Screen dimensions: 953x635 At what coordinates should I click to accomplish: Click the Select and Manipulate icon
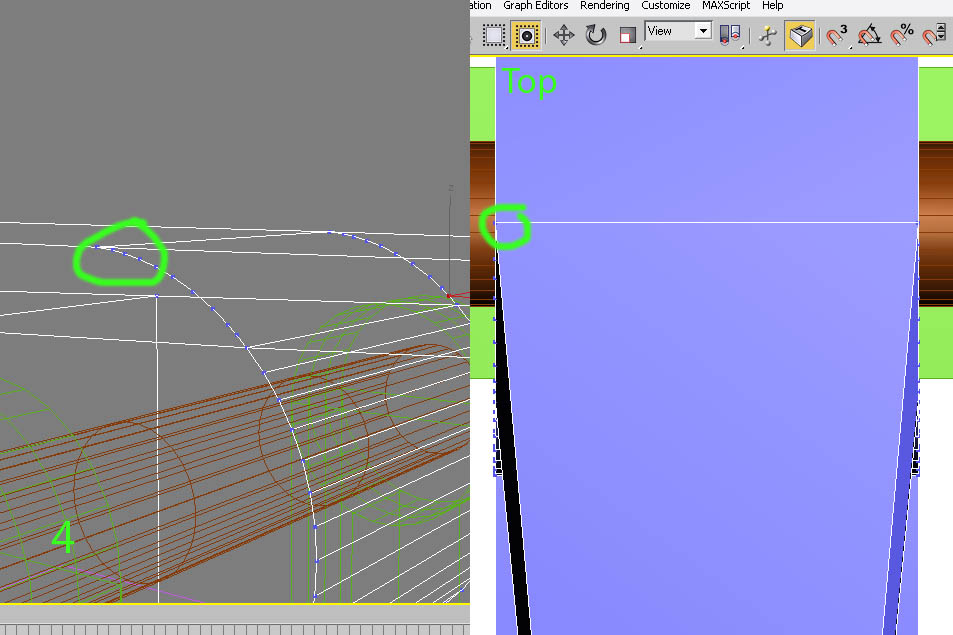(x=768, y=35)
